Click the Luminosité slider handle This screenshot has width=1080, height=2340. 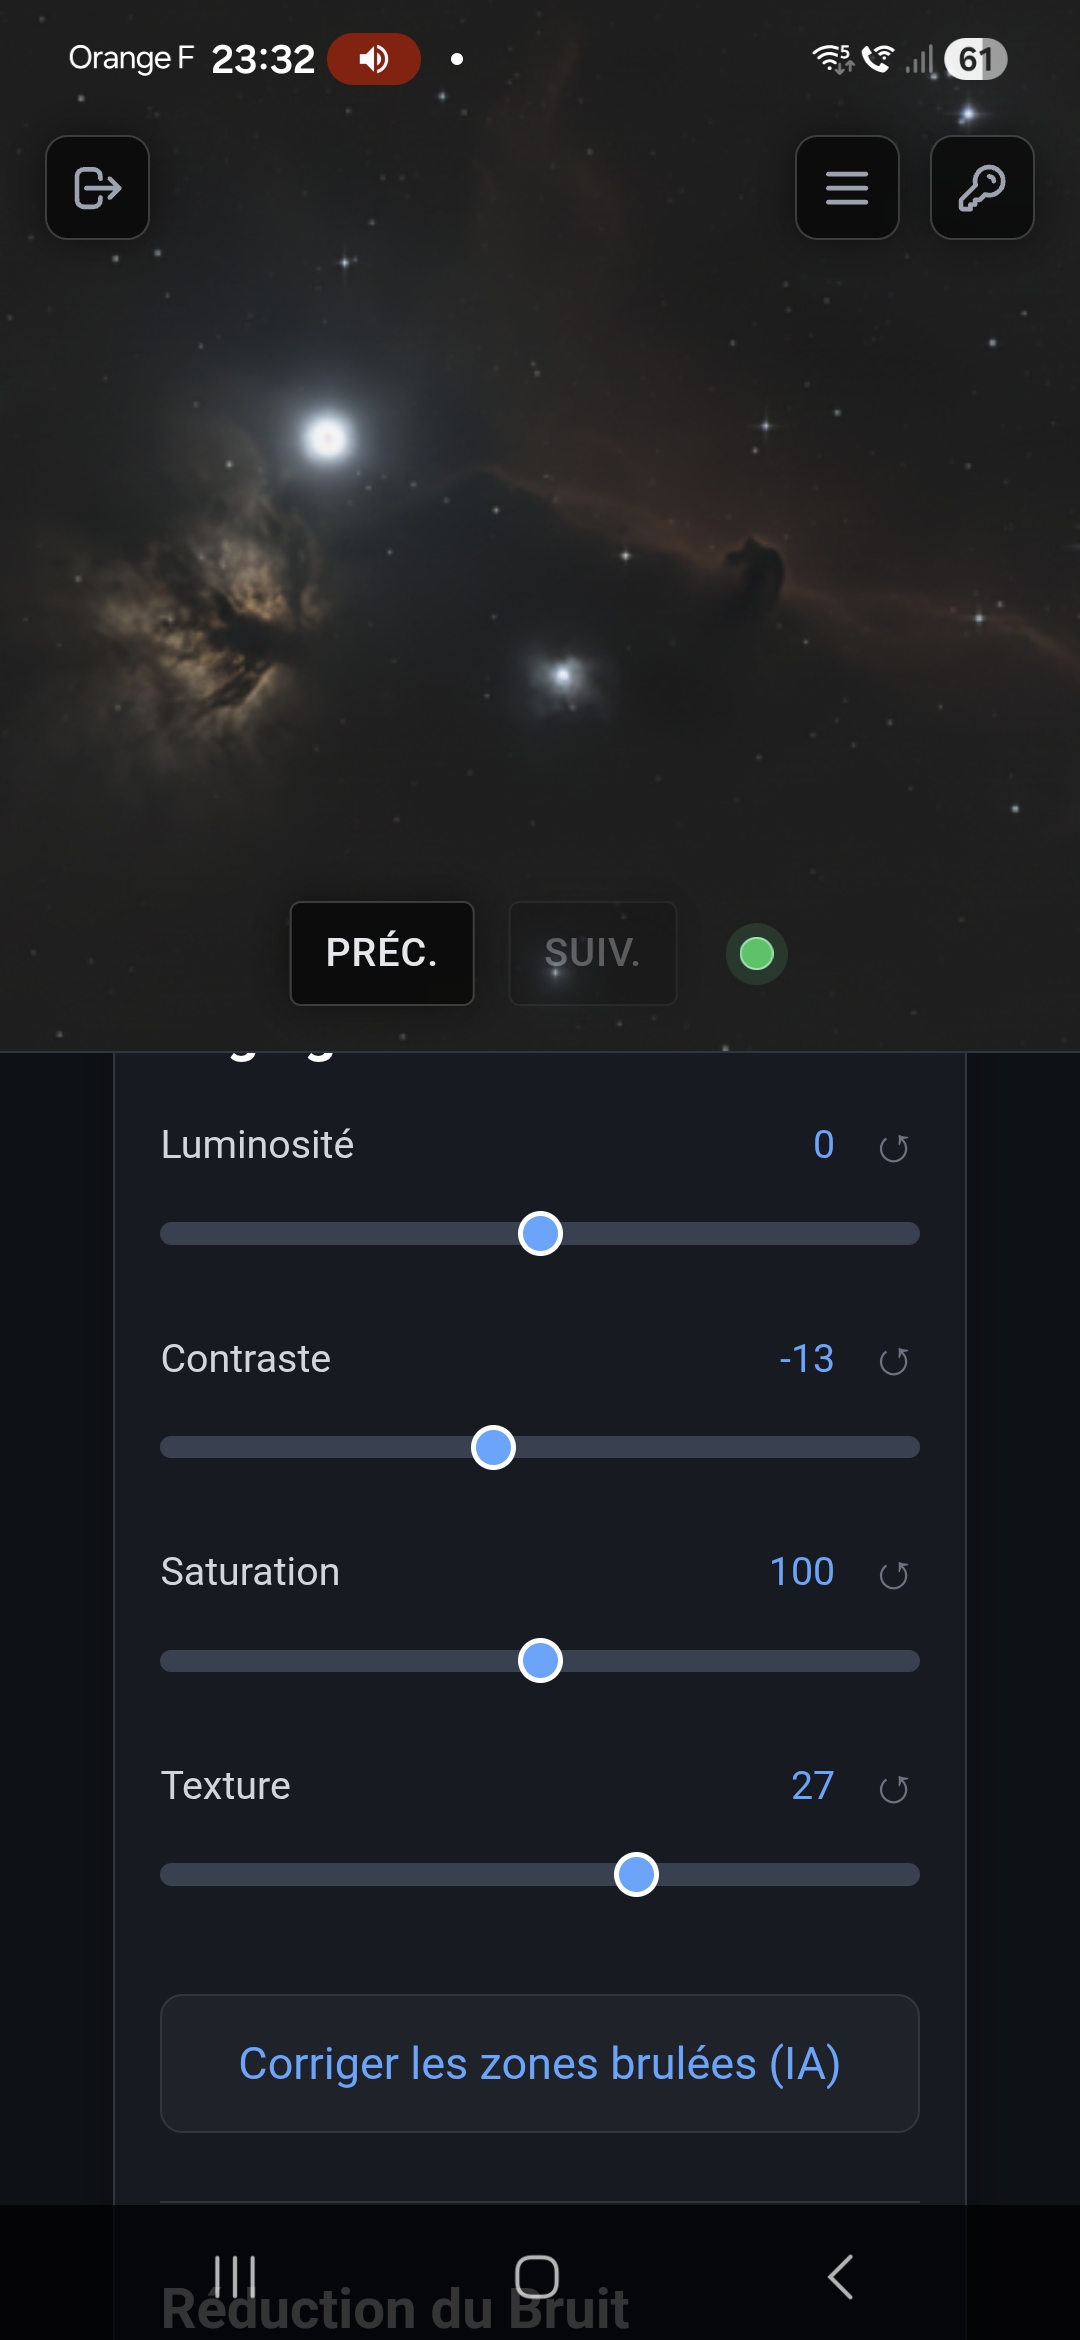coord(539,1234)
